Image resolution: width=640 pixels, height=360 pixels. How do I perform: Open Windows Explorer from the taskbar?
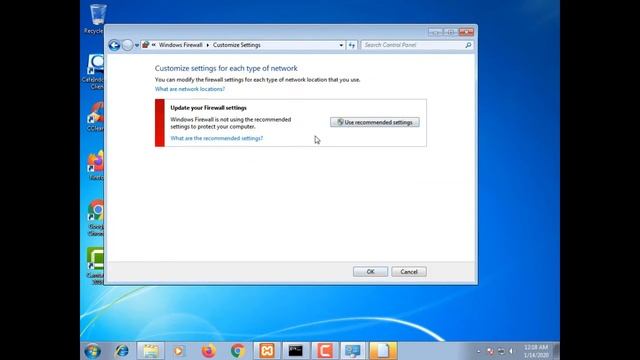coord(151,351)
